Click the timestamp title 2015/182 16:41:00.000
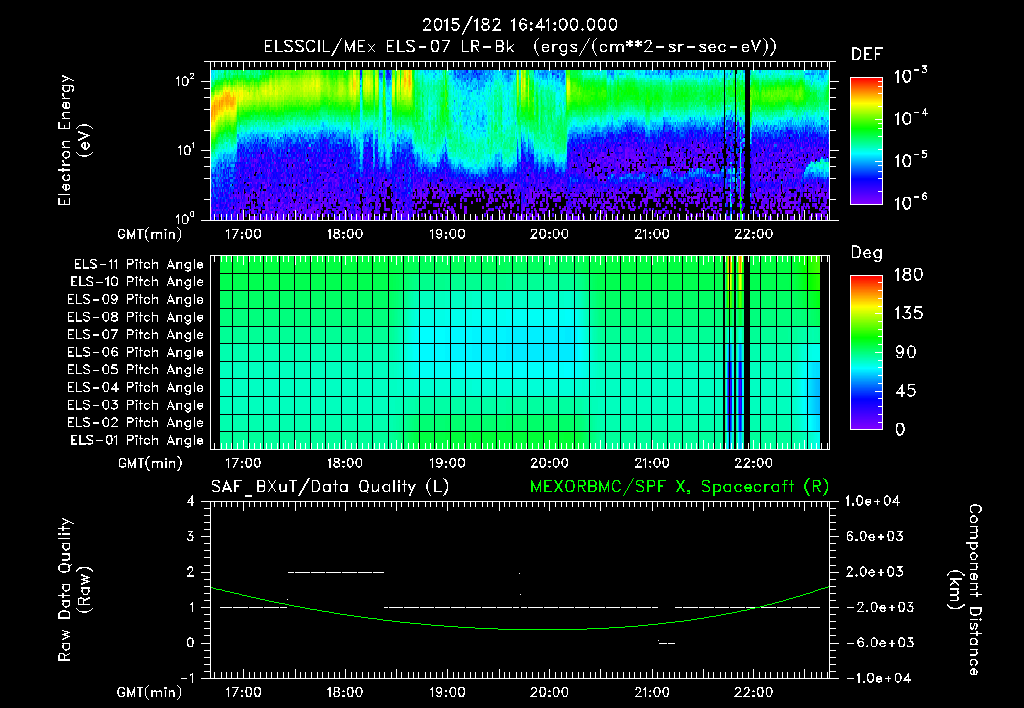Screen dimensions: 1024x708 point(519,25)
